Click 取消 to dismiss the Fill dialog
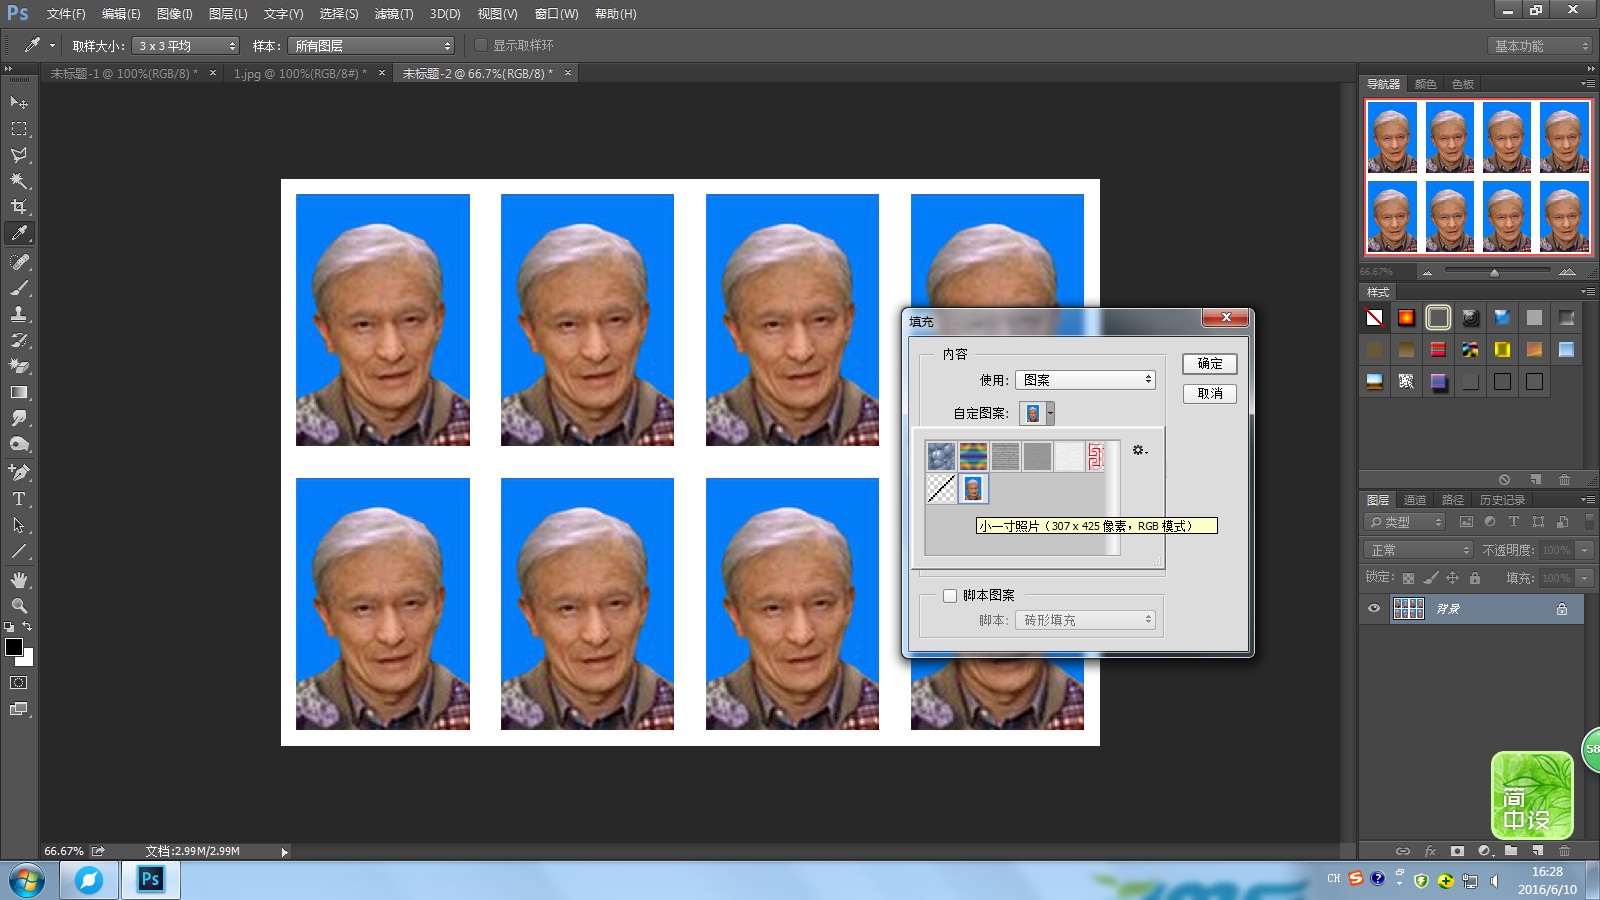The width and height of the screenshot is (1600, 900). 1210,393
